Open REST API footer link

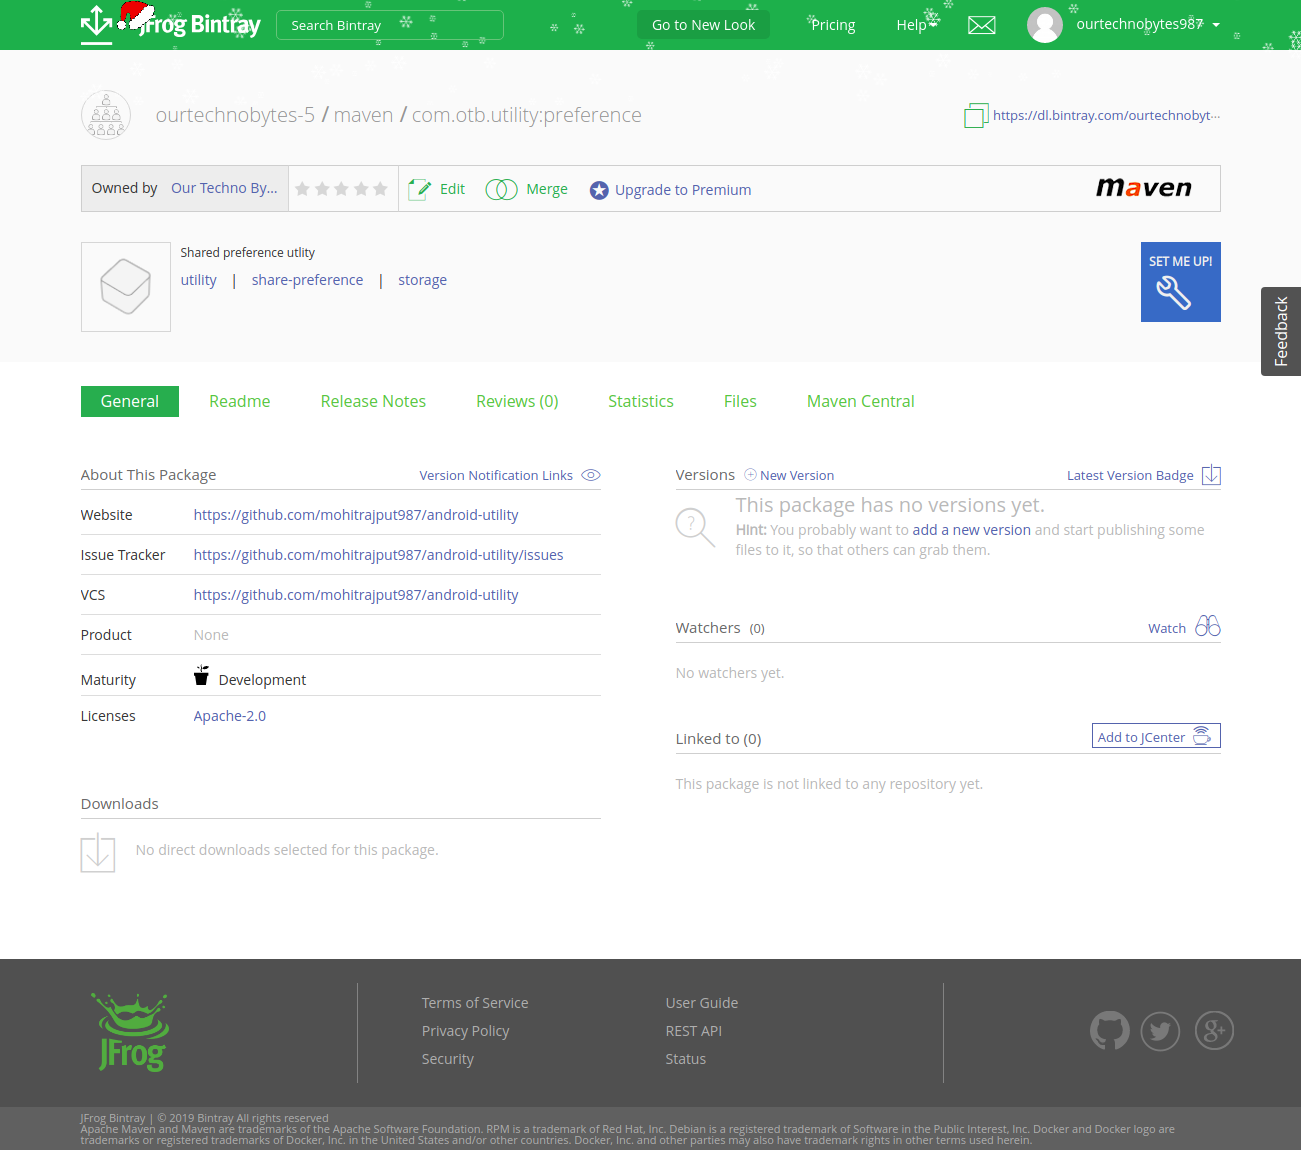694,1031
